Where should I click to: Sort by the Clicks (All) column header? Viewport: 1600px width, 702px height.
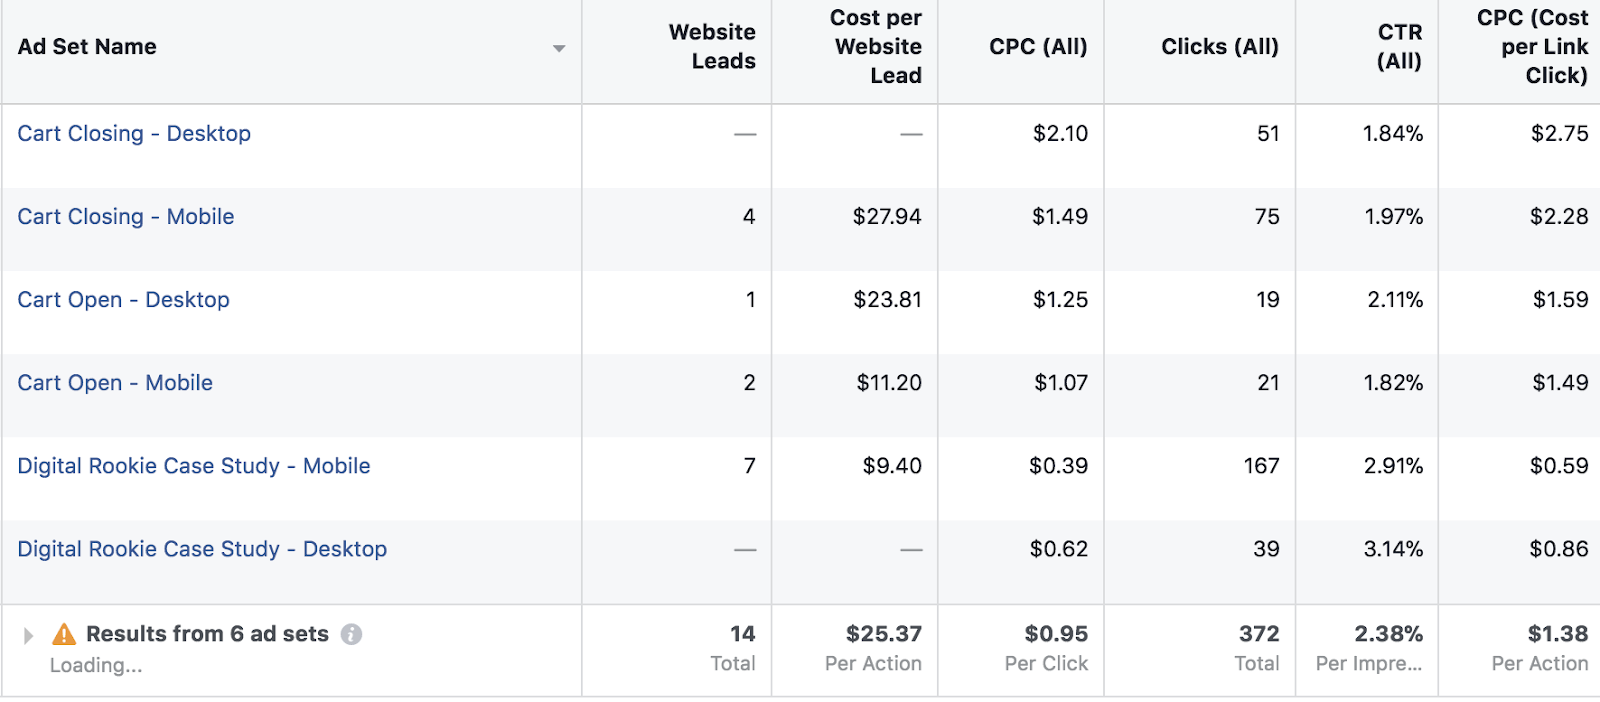tap(1219, 47)
